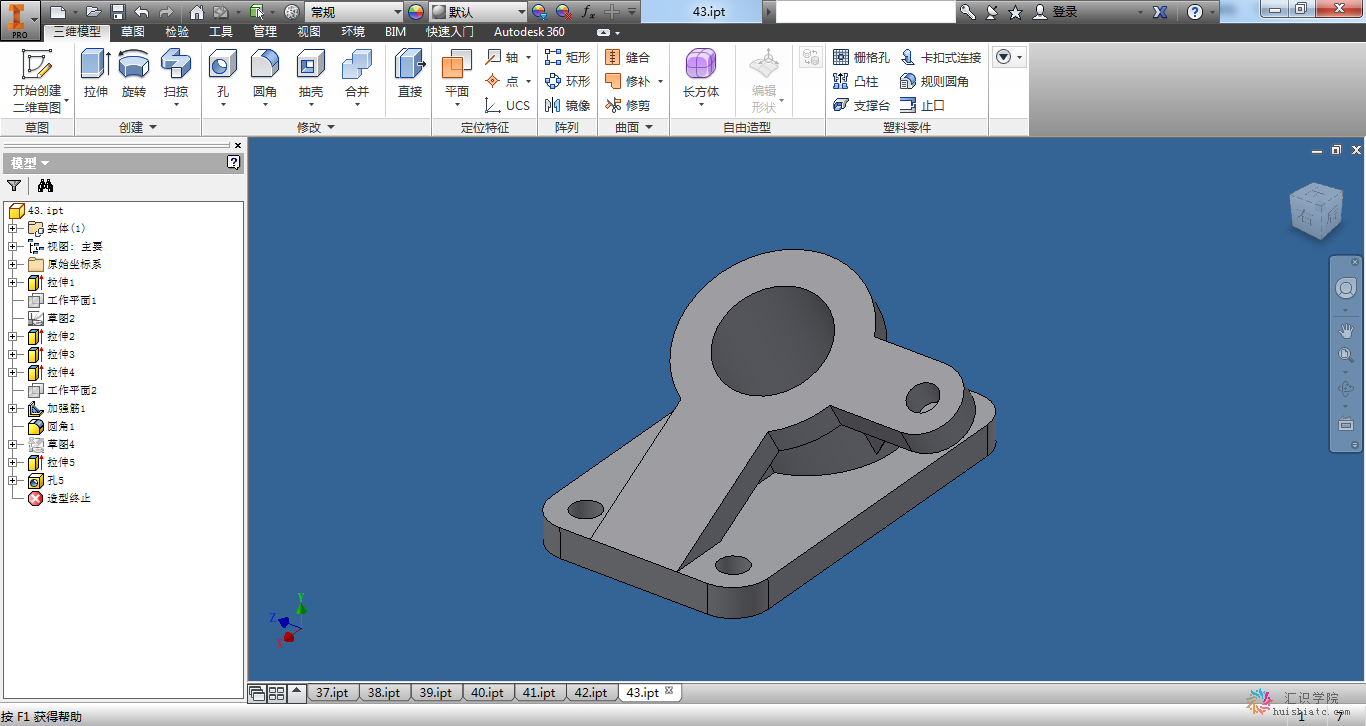Open the Autodesk 360 ribbon tab
1366x726 pixels.
(x=529, y=31)
